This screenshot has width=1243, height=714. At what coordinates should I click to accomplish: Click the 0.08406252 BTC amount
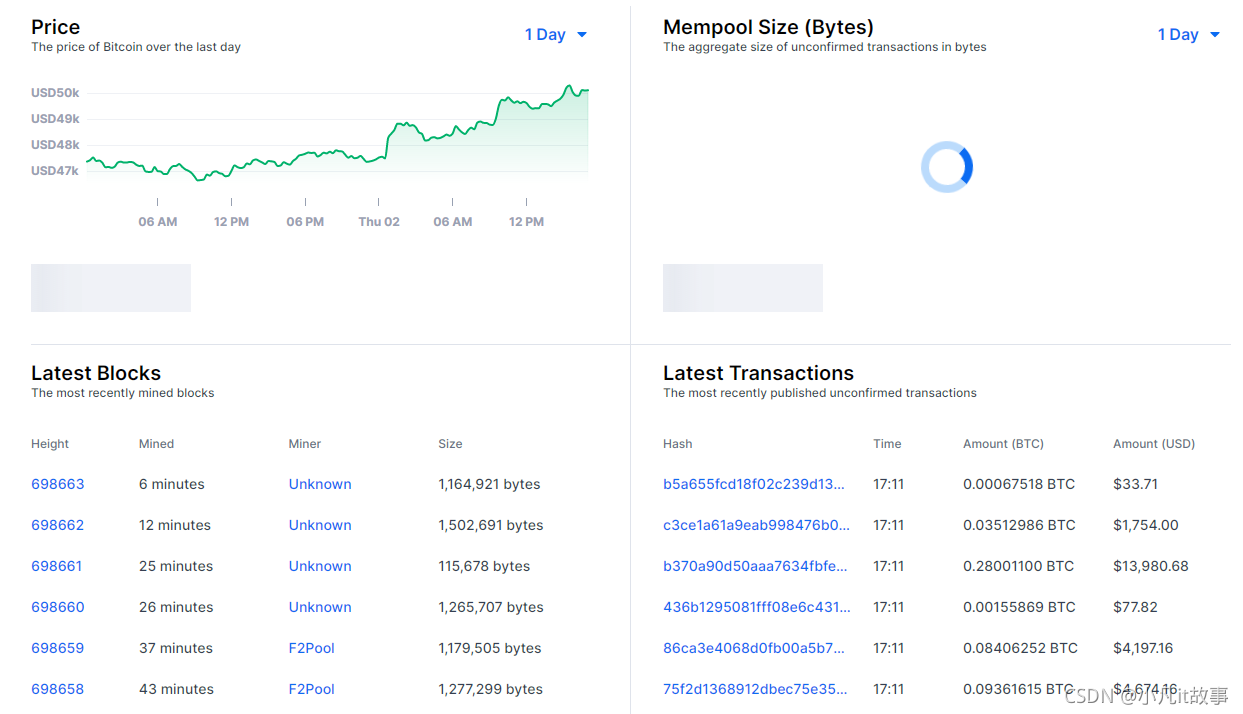pos(1020,648)
